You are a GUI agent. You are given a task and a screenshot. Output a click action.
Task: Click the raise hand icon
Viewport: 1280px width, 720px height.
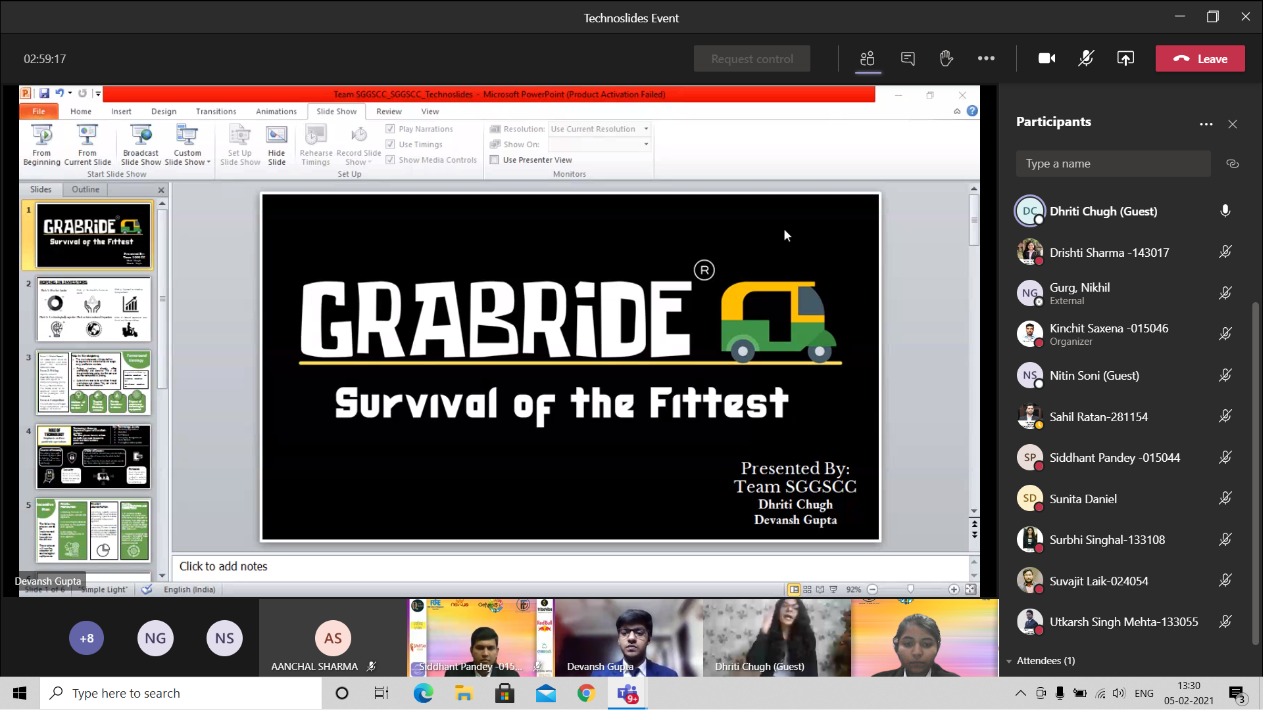pyautogui.click(x=946, y=59)
